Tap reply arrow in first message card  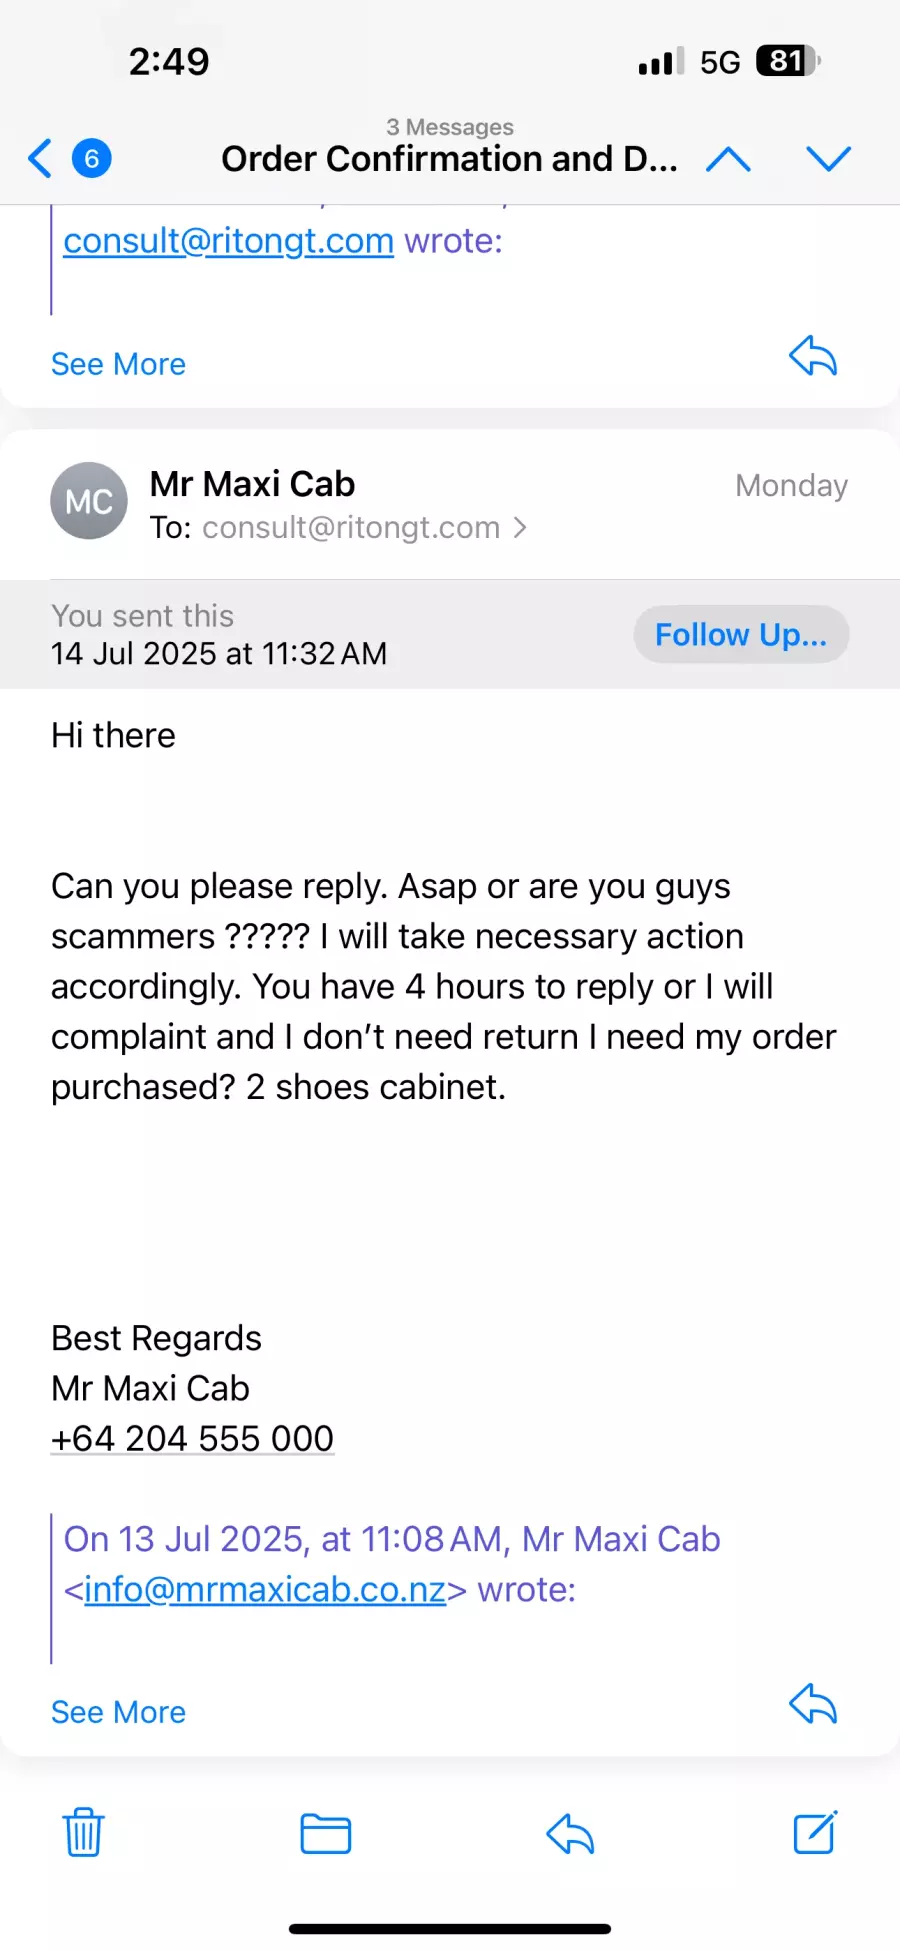813,356
